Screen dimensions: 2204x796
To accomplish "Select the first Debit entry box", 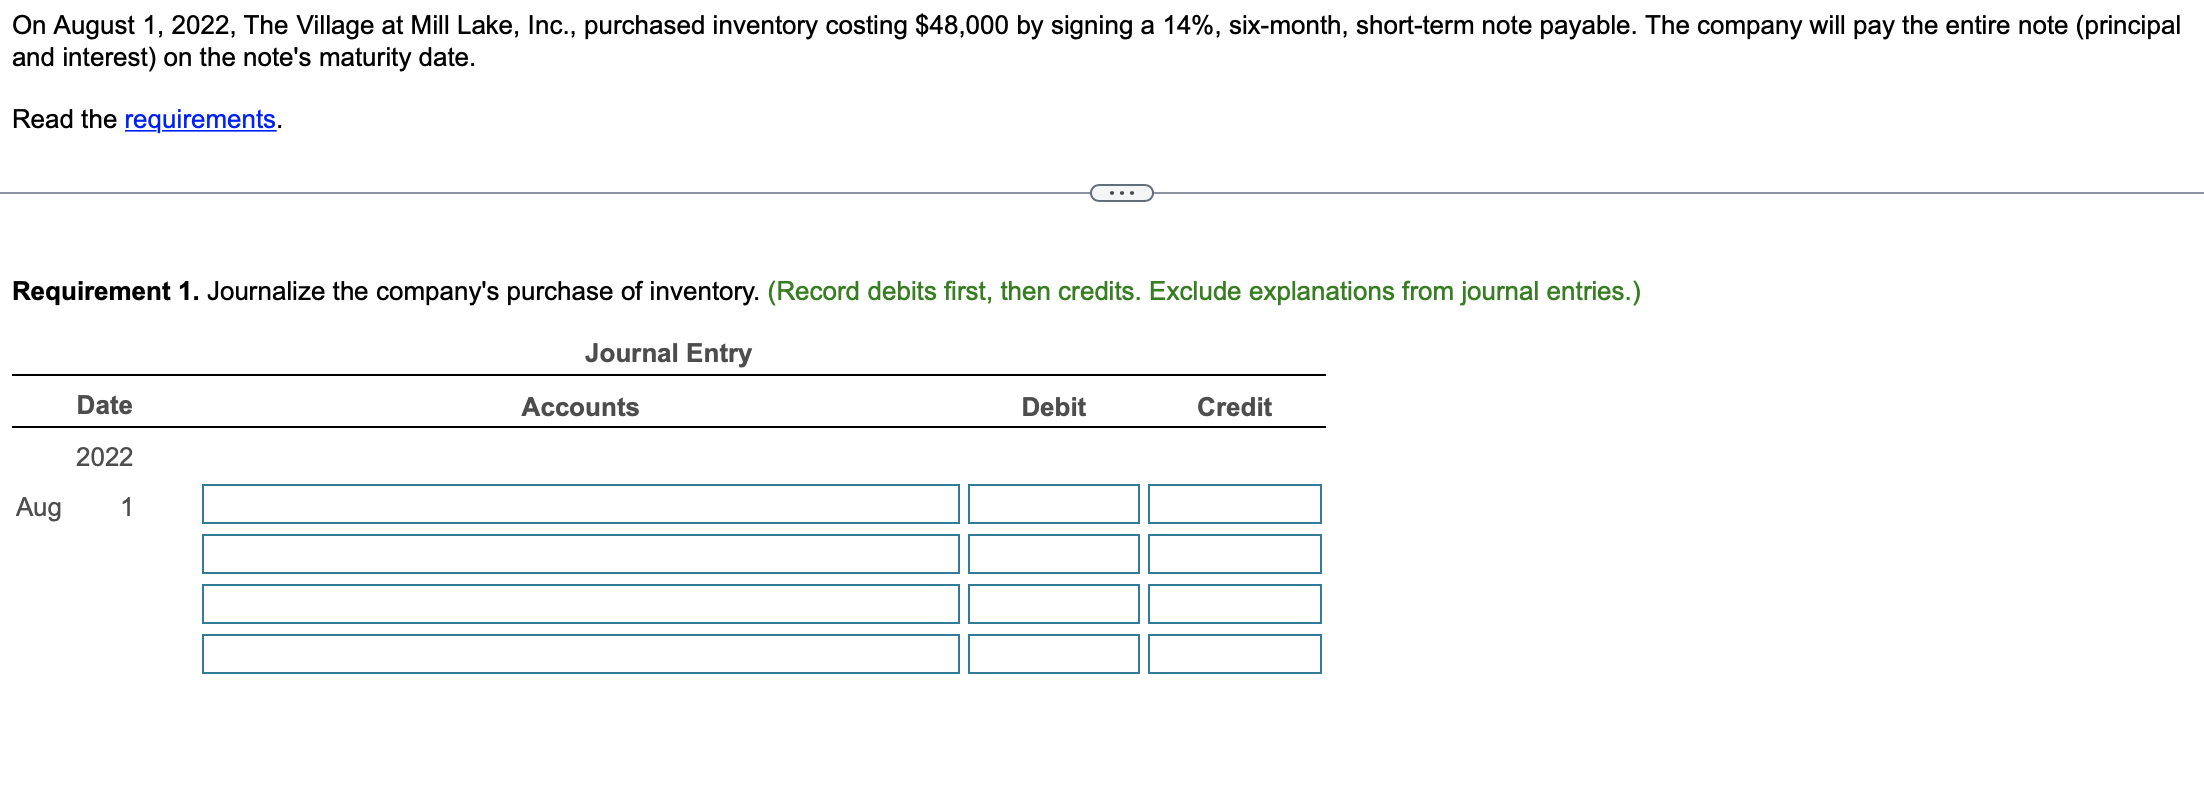I will point(1052,504).
